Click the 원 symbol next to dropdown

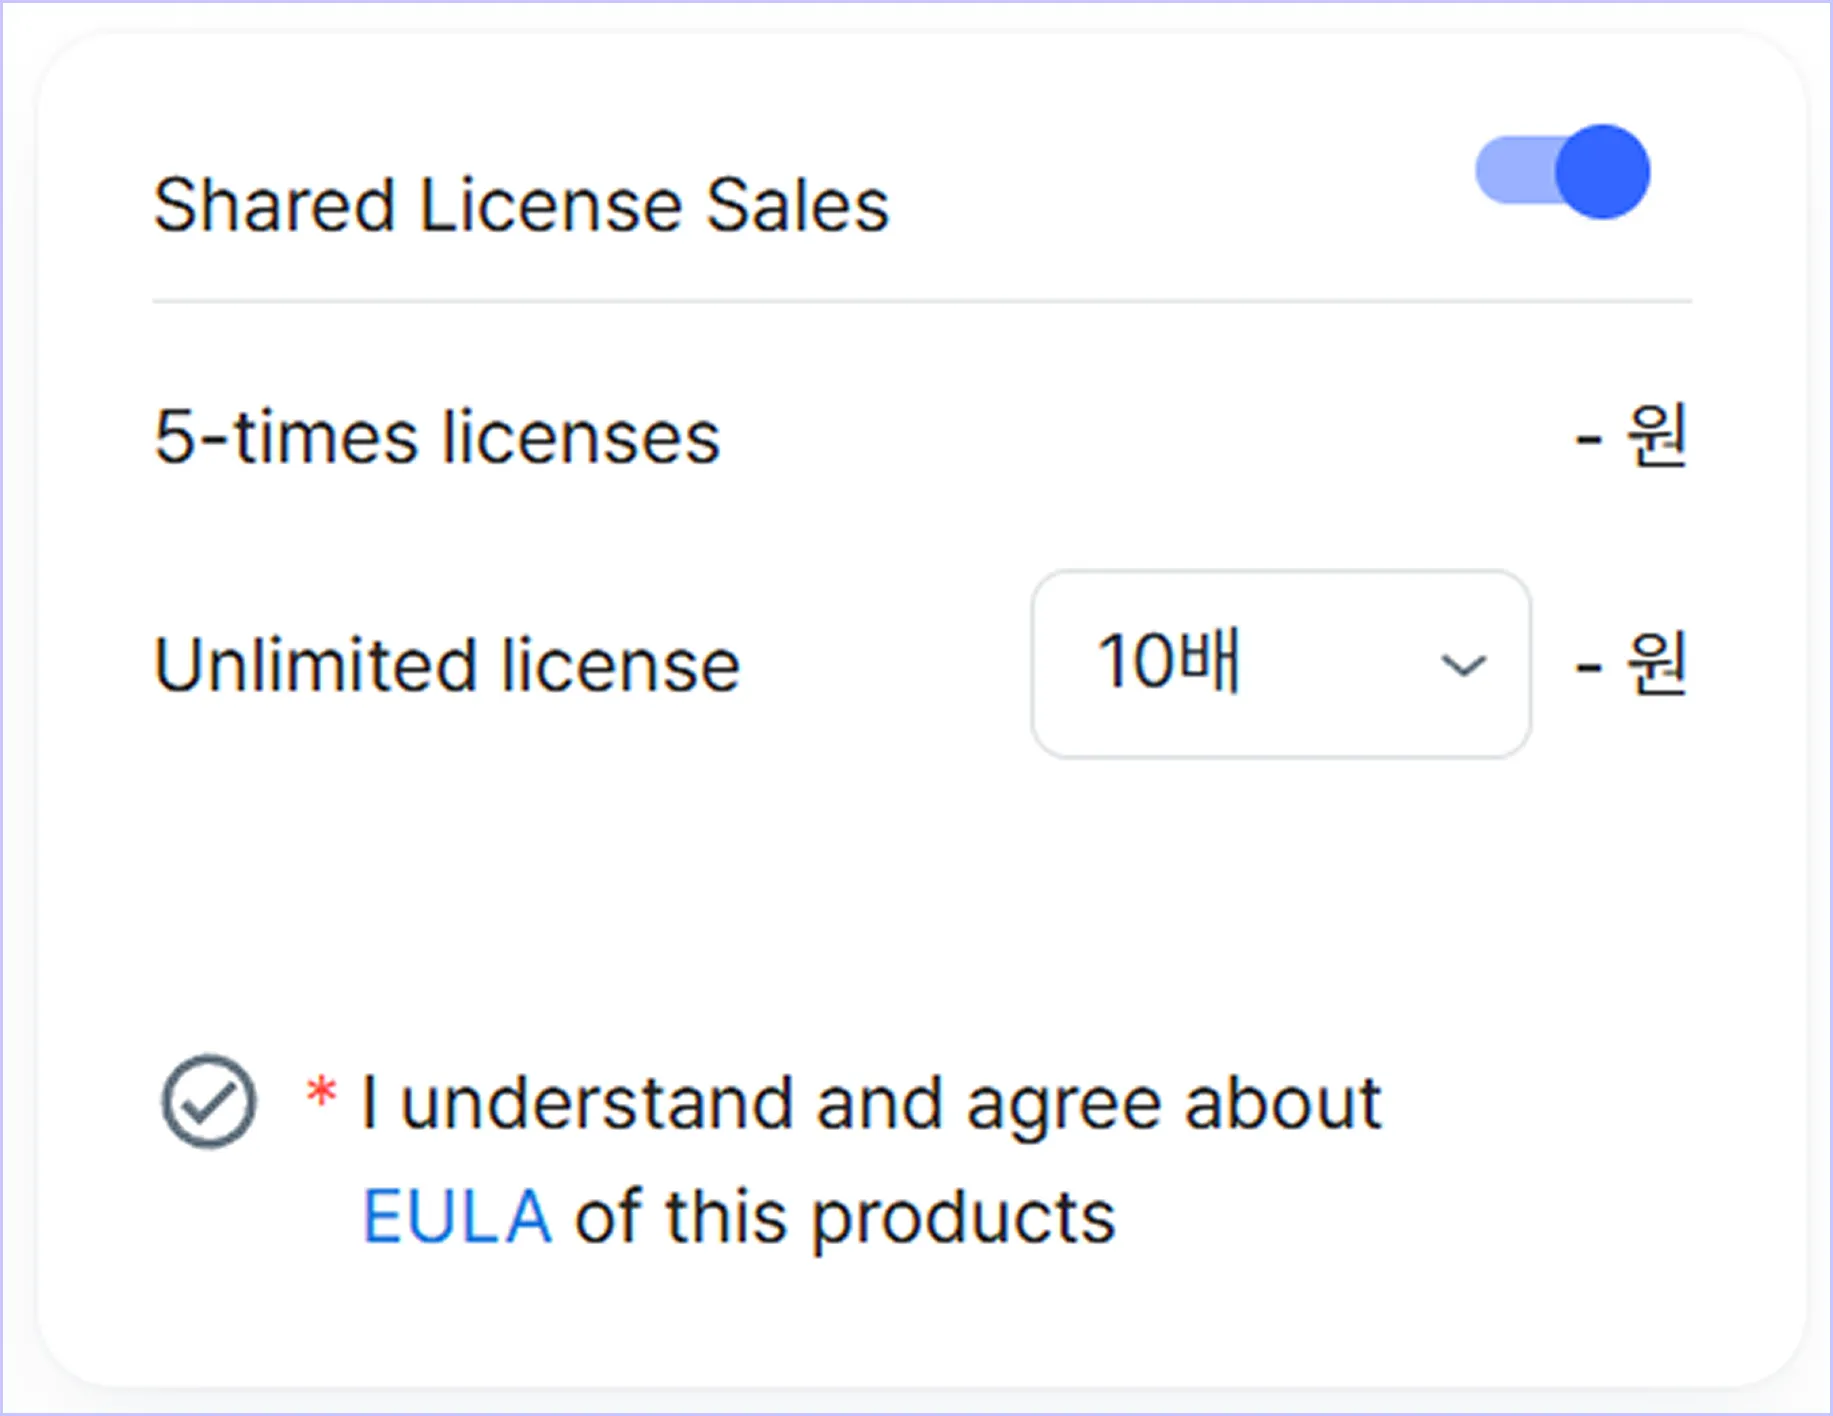pyautogui.click(x=1657, y=663)
